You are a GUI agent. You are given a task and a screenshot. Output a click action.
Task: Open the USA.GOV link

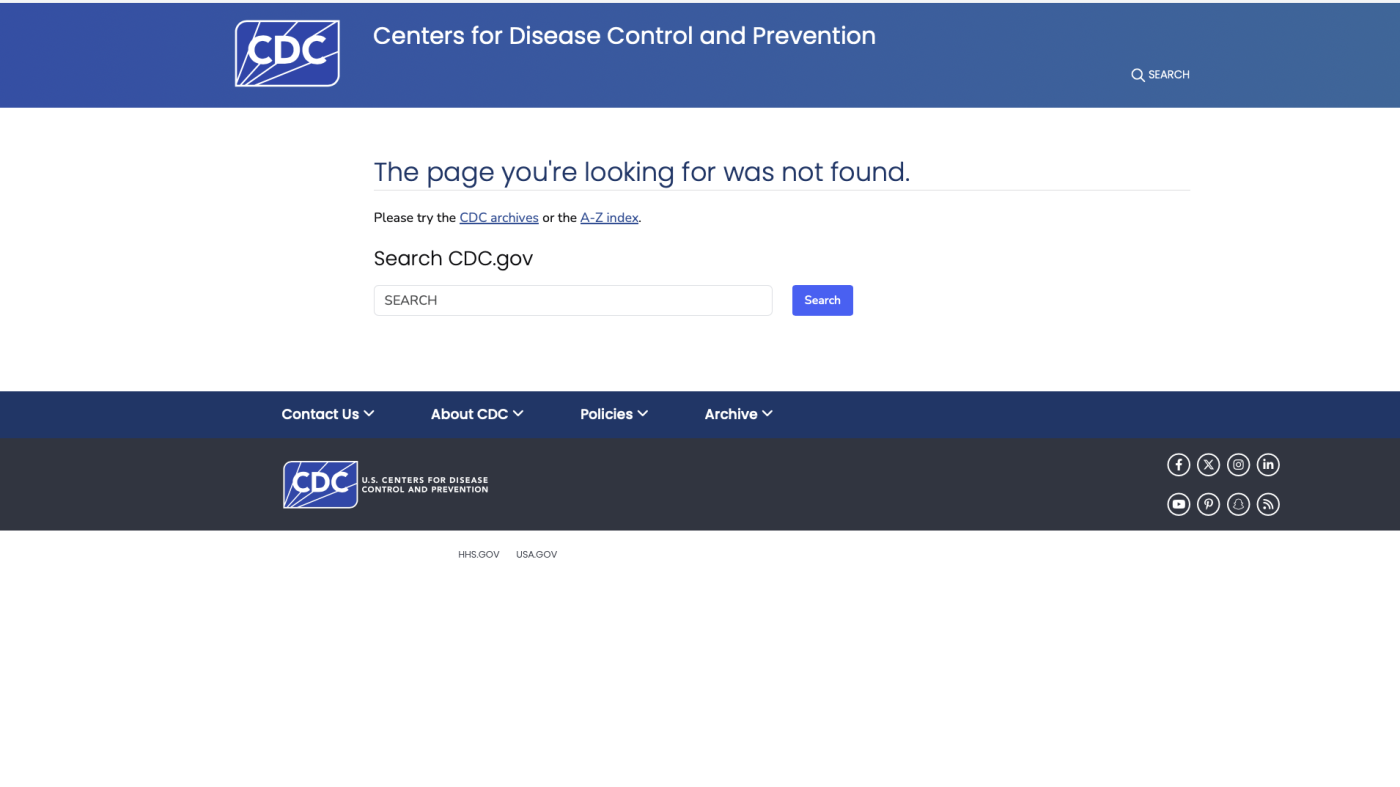point(536,554)
